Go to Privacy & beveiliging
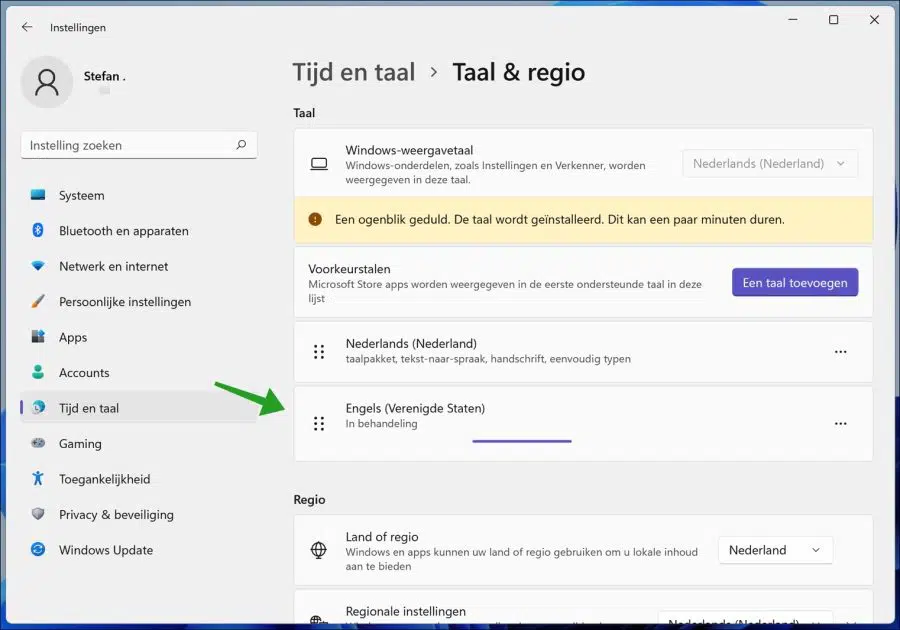Image resolution: width=900 pixels, height=630 pixels. click(138, 515)
